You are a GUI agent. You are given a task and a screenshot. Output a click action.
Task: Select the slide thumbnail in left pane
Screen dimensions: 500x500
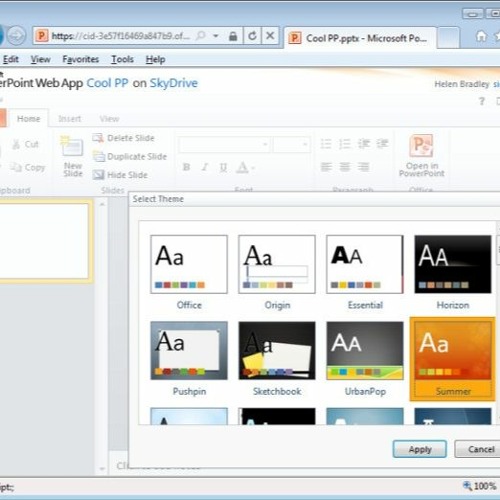[44, 241]
